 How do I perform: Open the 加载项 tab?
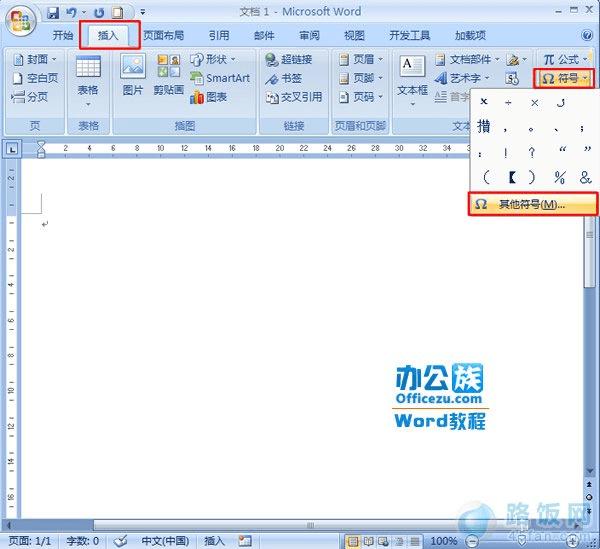470,36
